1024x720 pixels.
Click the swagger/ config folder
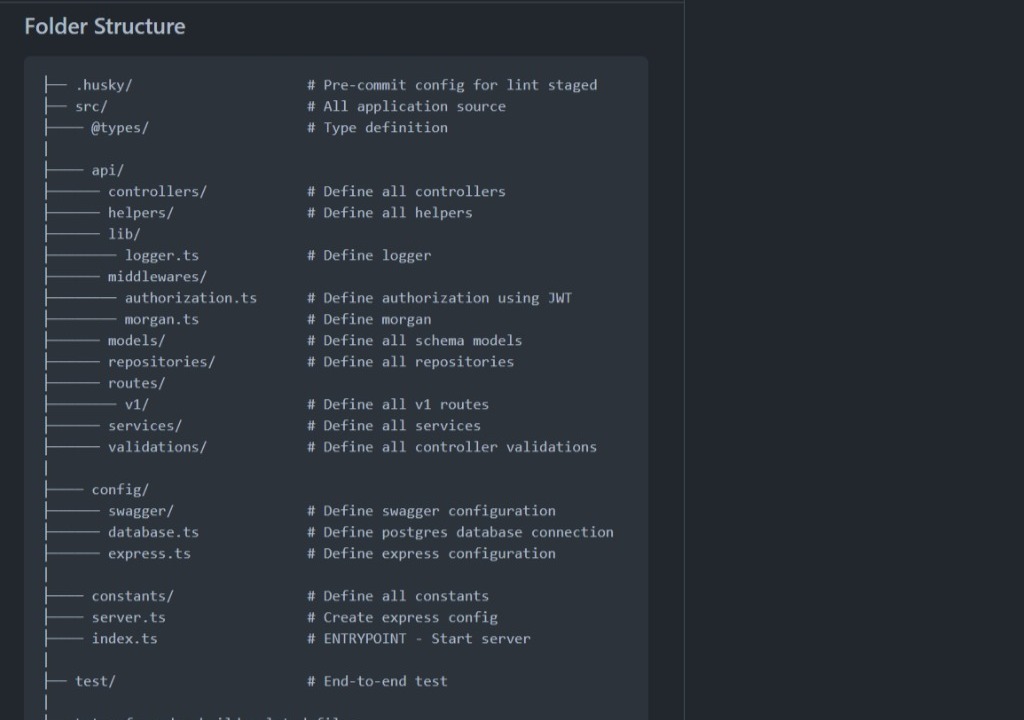click(141, 511)
